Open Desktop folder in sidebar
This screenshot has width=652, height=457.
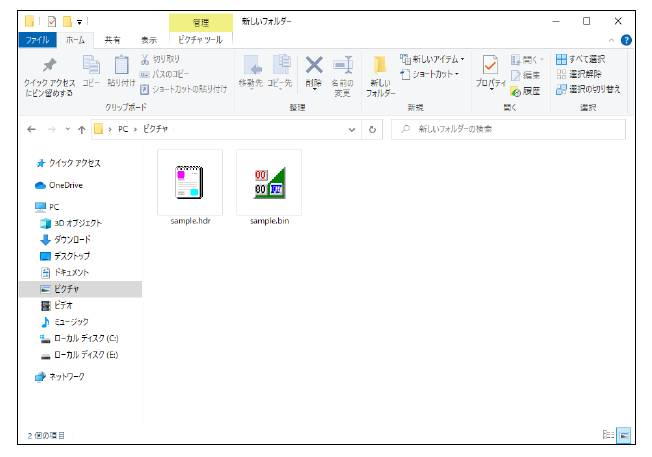[65, 256]
